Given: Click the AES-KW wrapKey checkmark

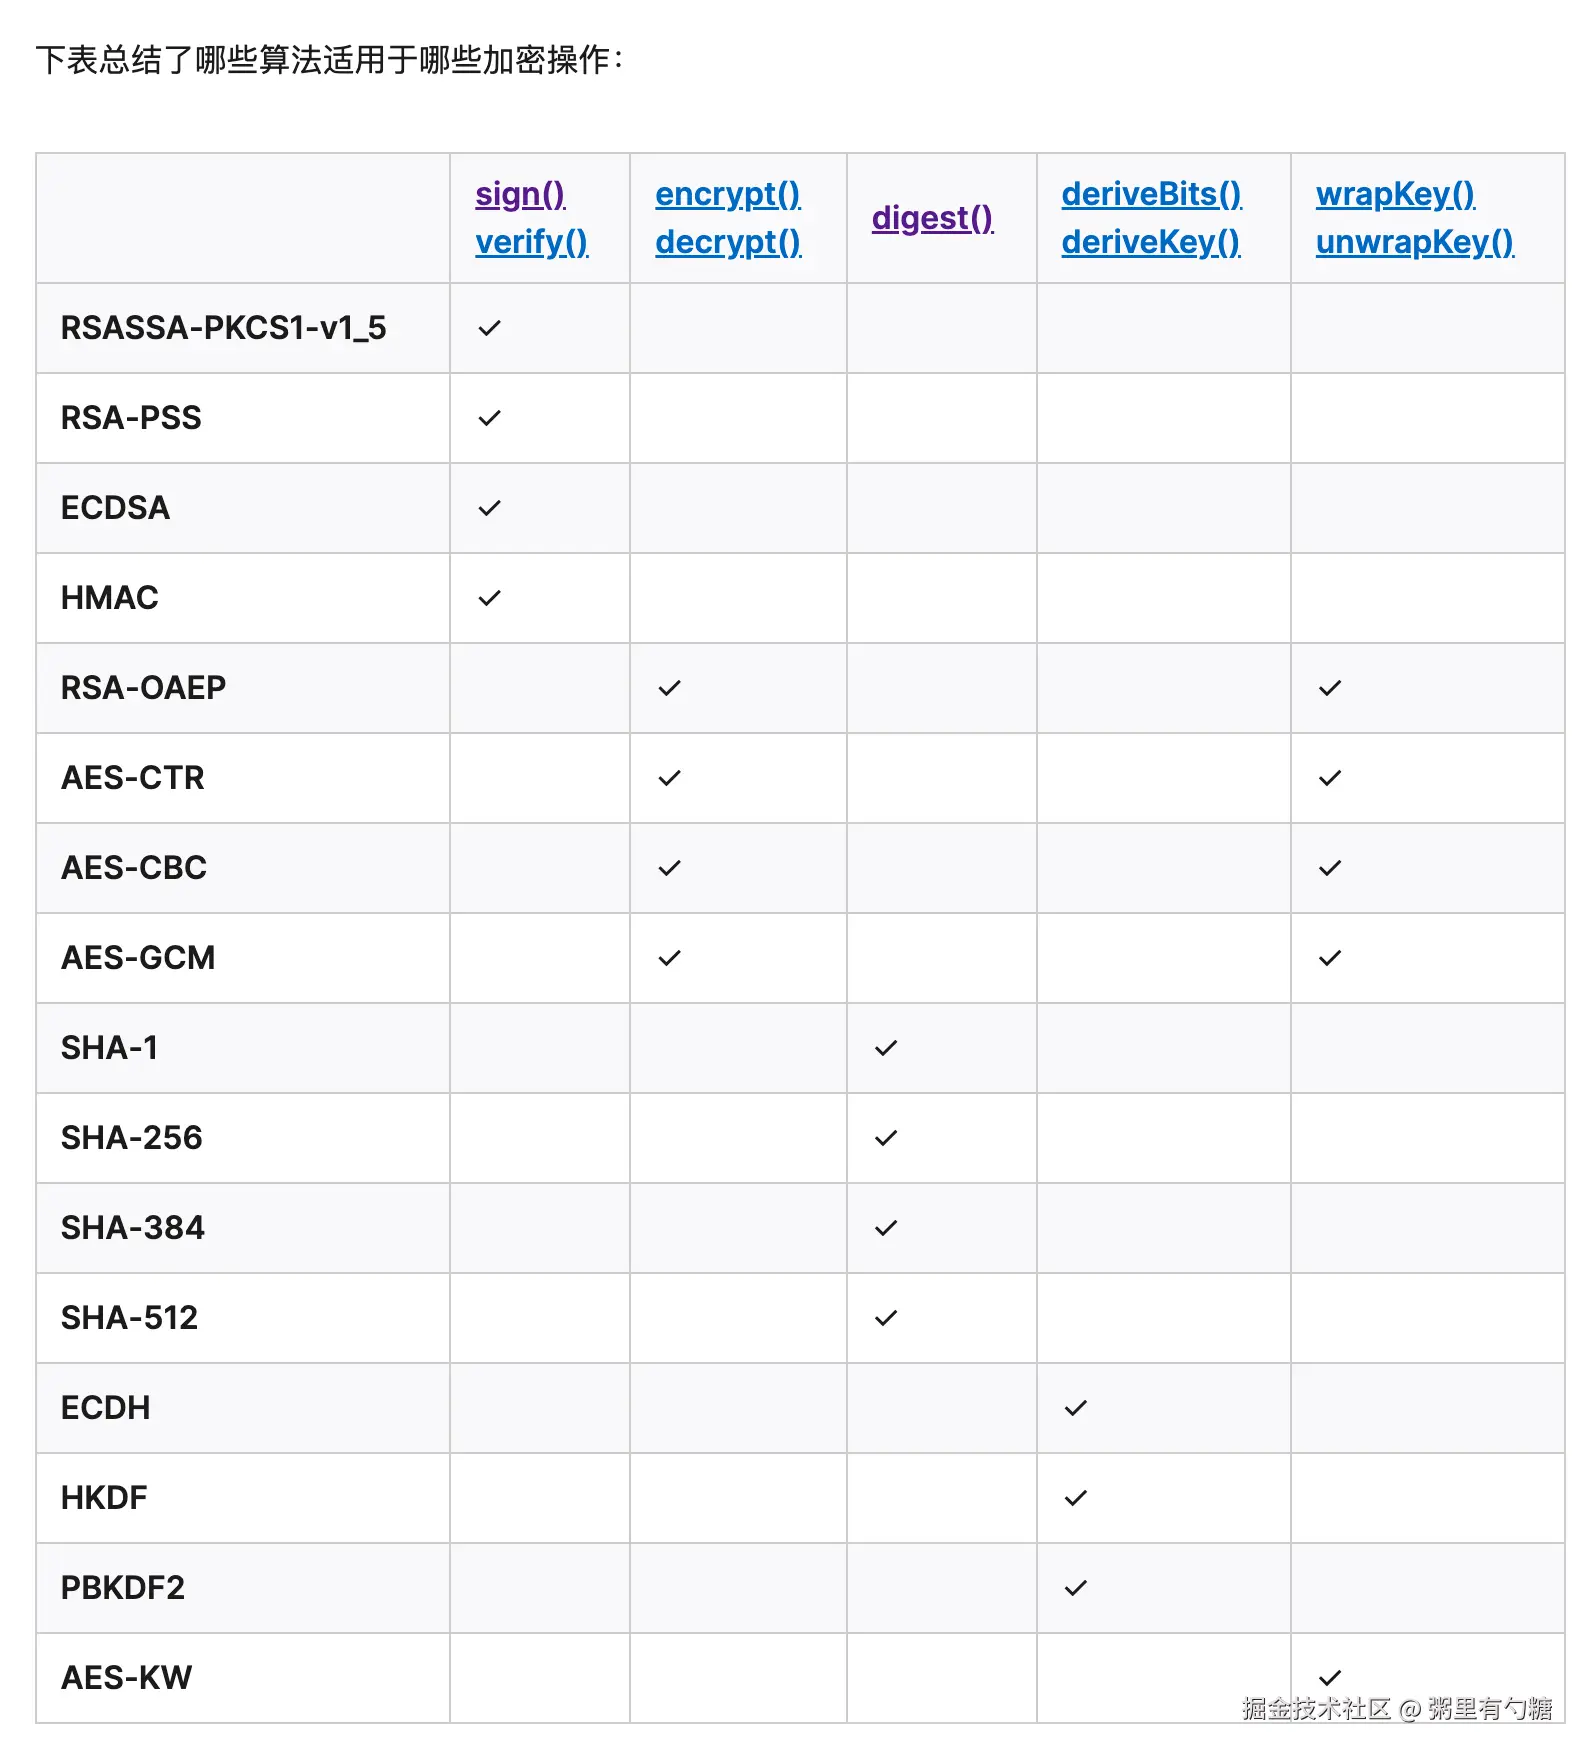Looking at the screenshot, I should (1329, 1677).
